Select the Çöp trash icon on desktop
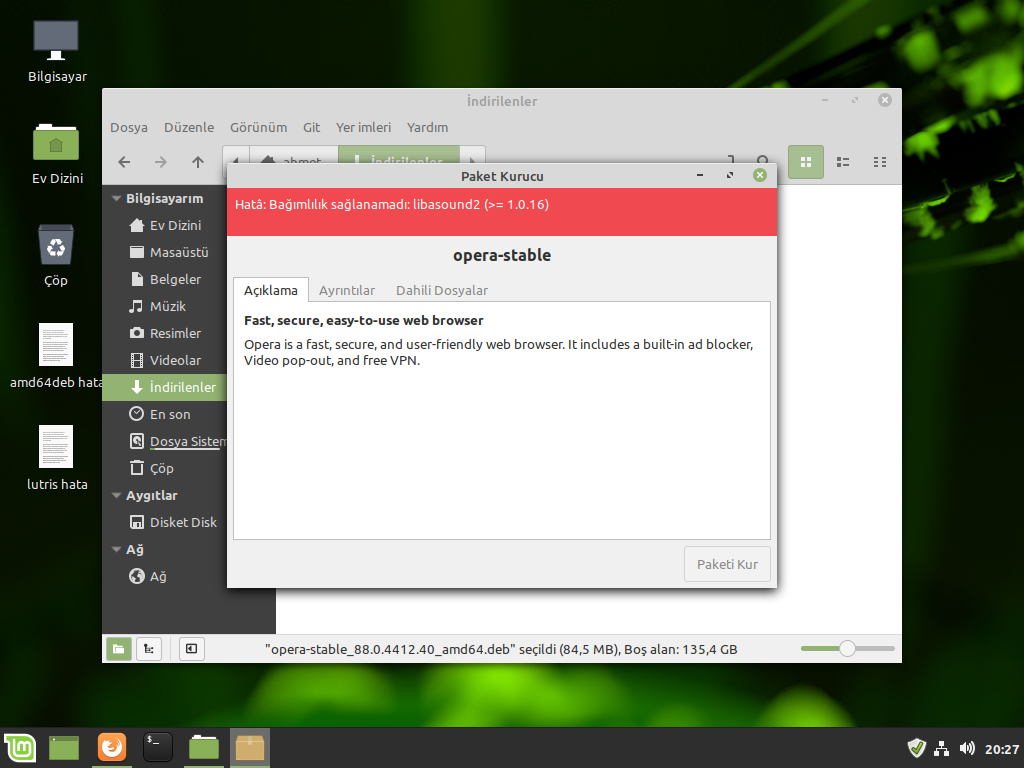Viewport: 1024px width, 768px height. click(56, 255)
